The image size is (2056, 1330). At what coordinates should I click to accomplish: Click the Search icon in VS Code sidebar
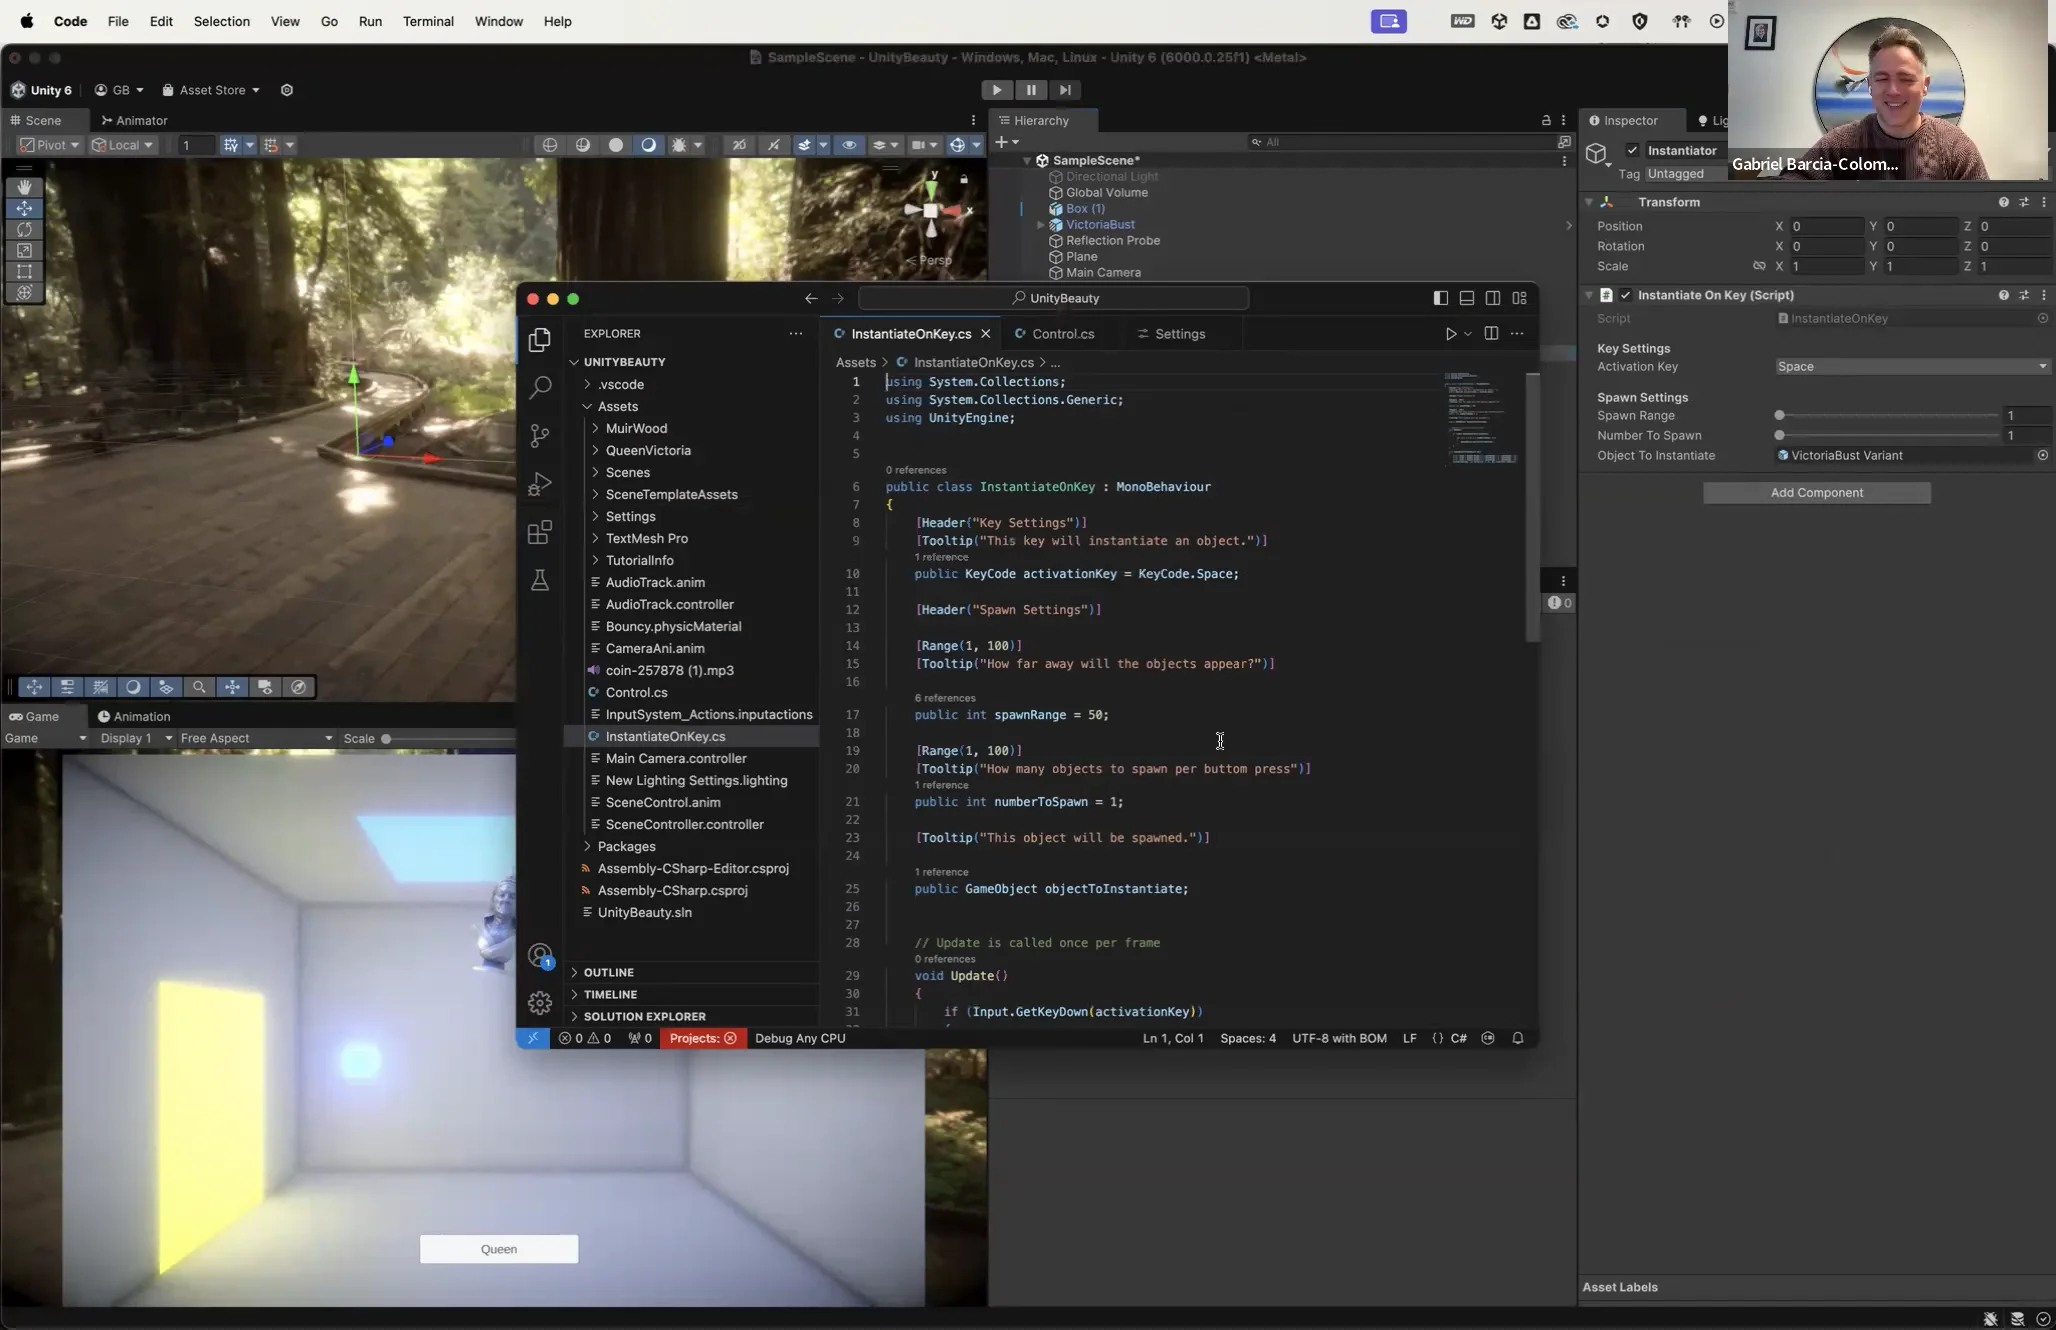point(540,387)
